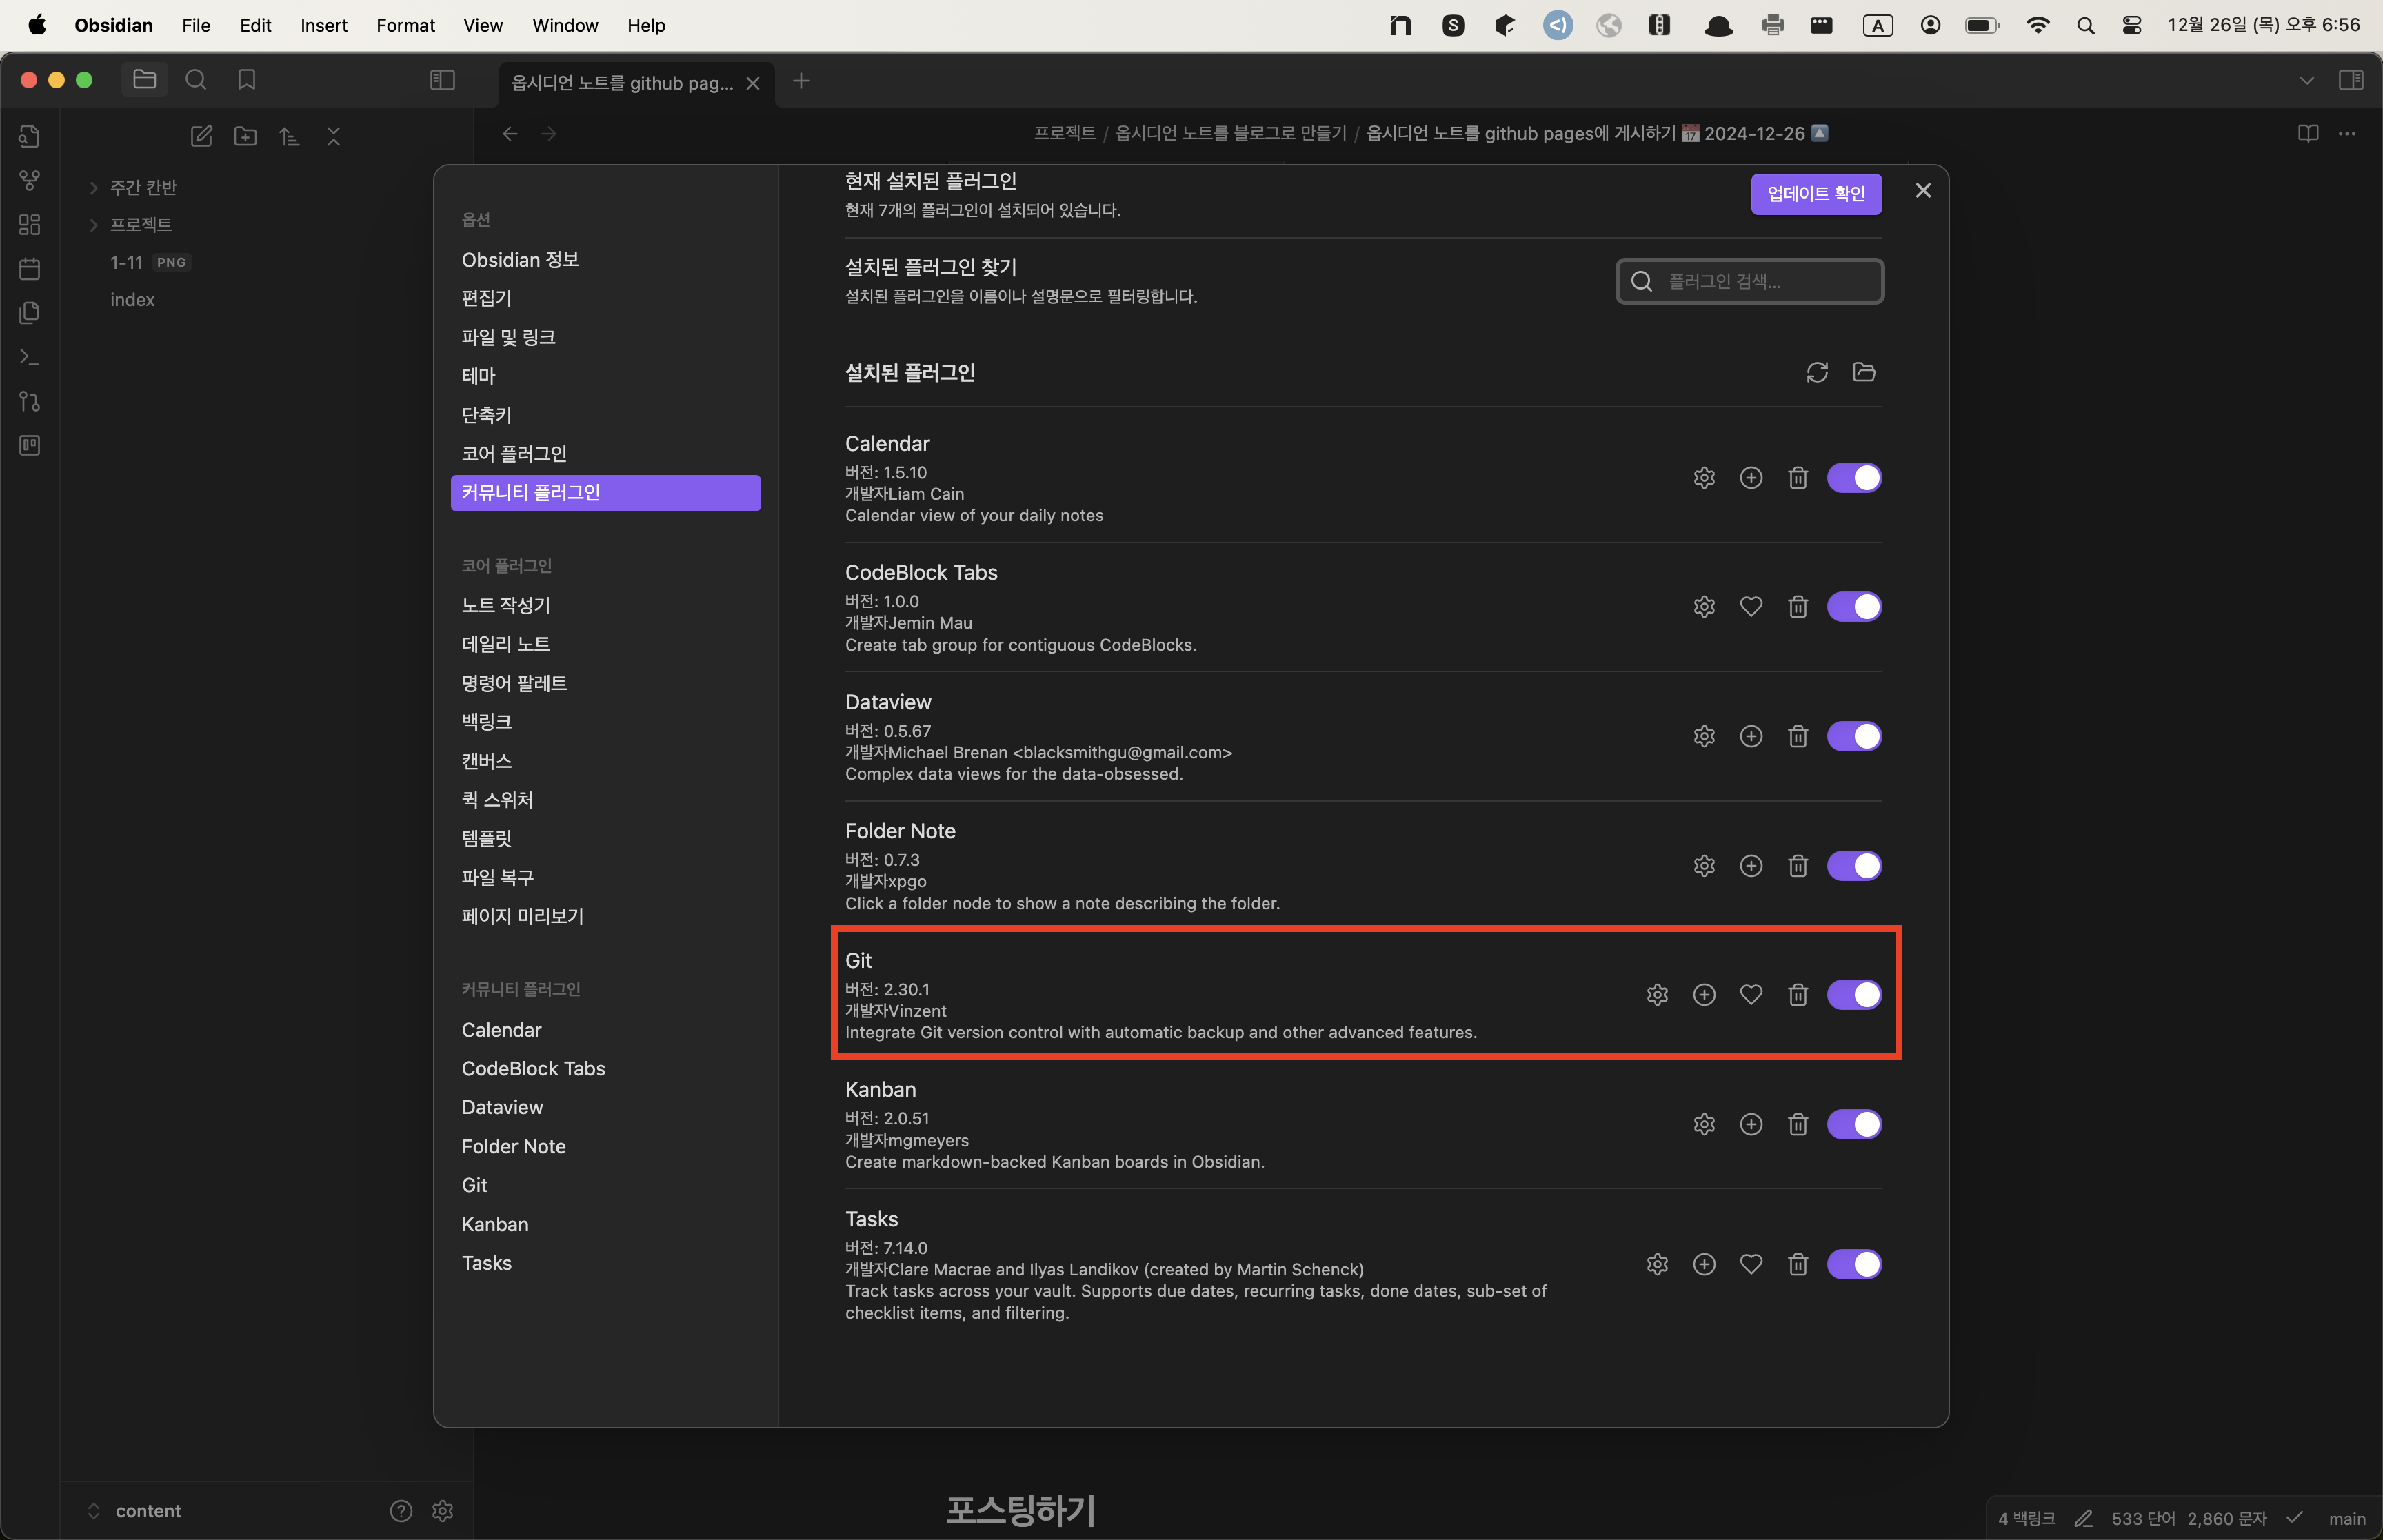The image size is (2383, 1540).
Task: Open the note's more options menu
Action: click(2347, 133)
